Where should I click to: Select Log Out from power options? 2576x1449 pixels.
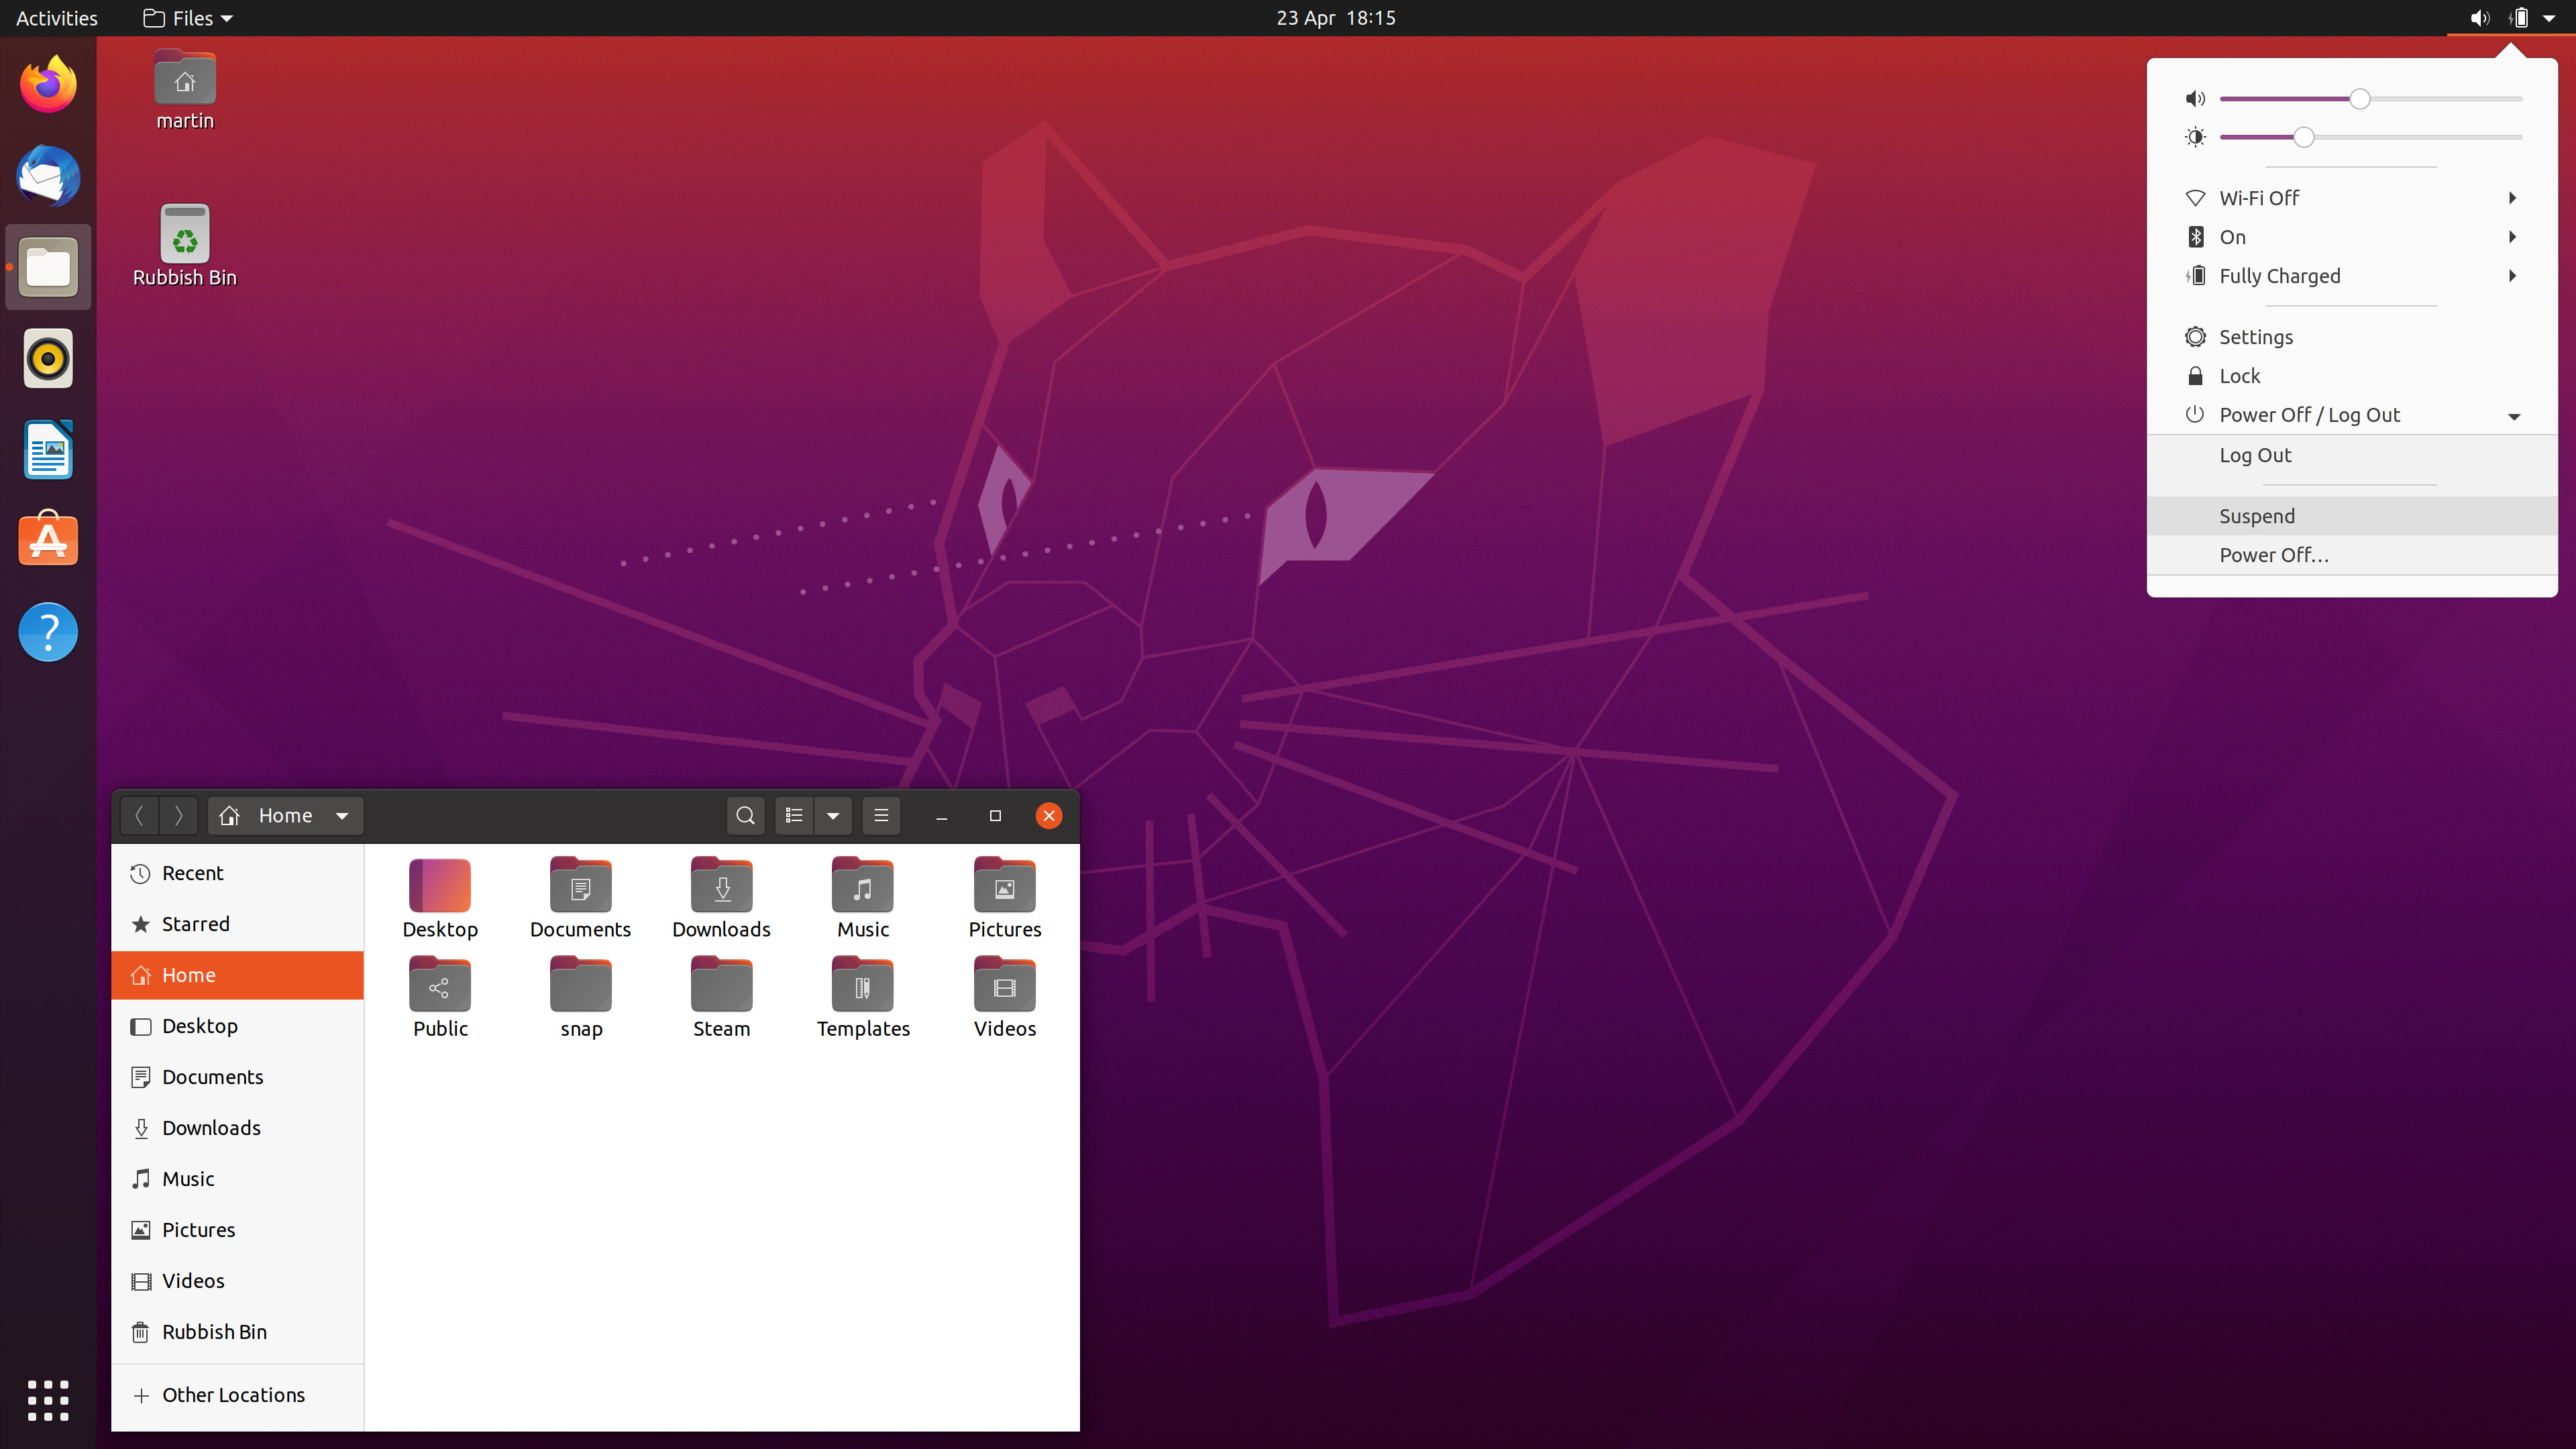[2256, 455]
